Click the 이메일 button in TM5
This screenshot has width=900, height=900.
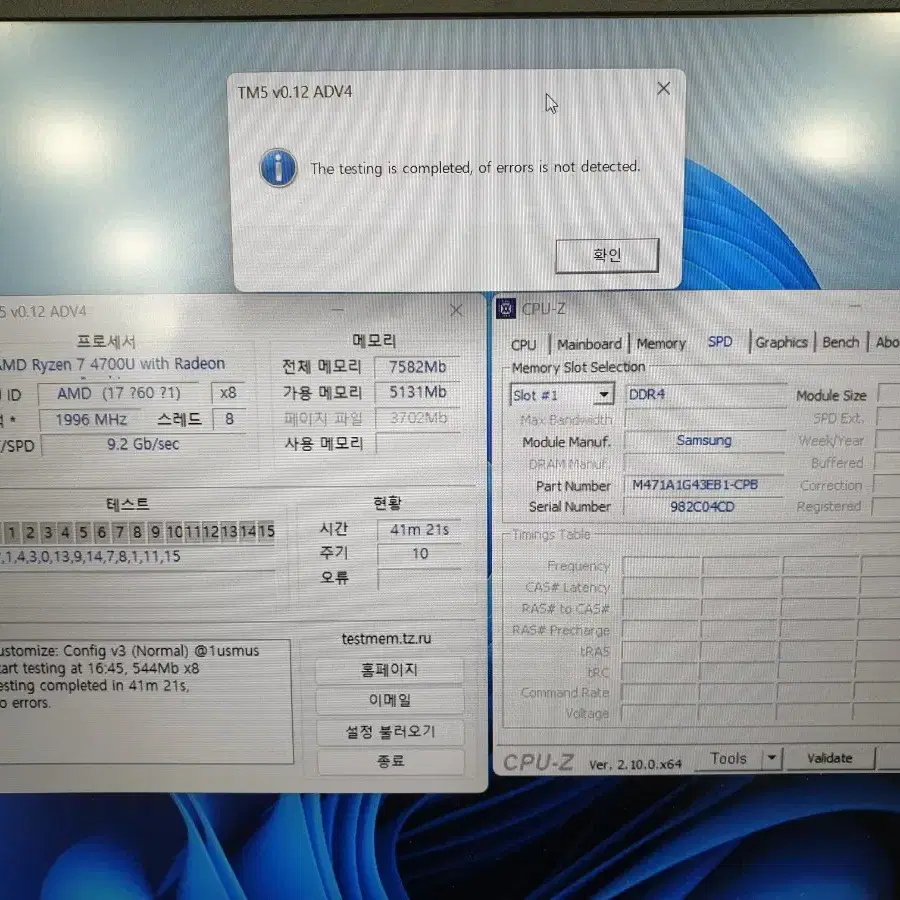[x=390, y=700]
